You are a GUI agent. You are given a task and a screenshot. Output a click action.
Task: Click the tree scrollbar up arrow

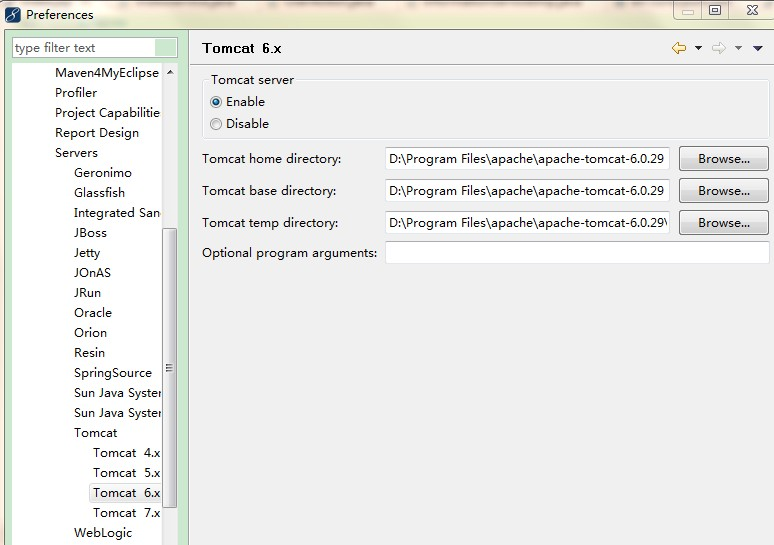pos(170,72)
